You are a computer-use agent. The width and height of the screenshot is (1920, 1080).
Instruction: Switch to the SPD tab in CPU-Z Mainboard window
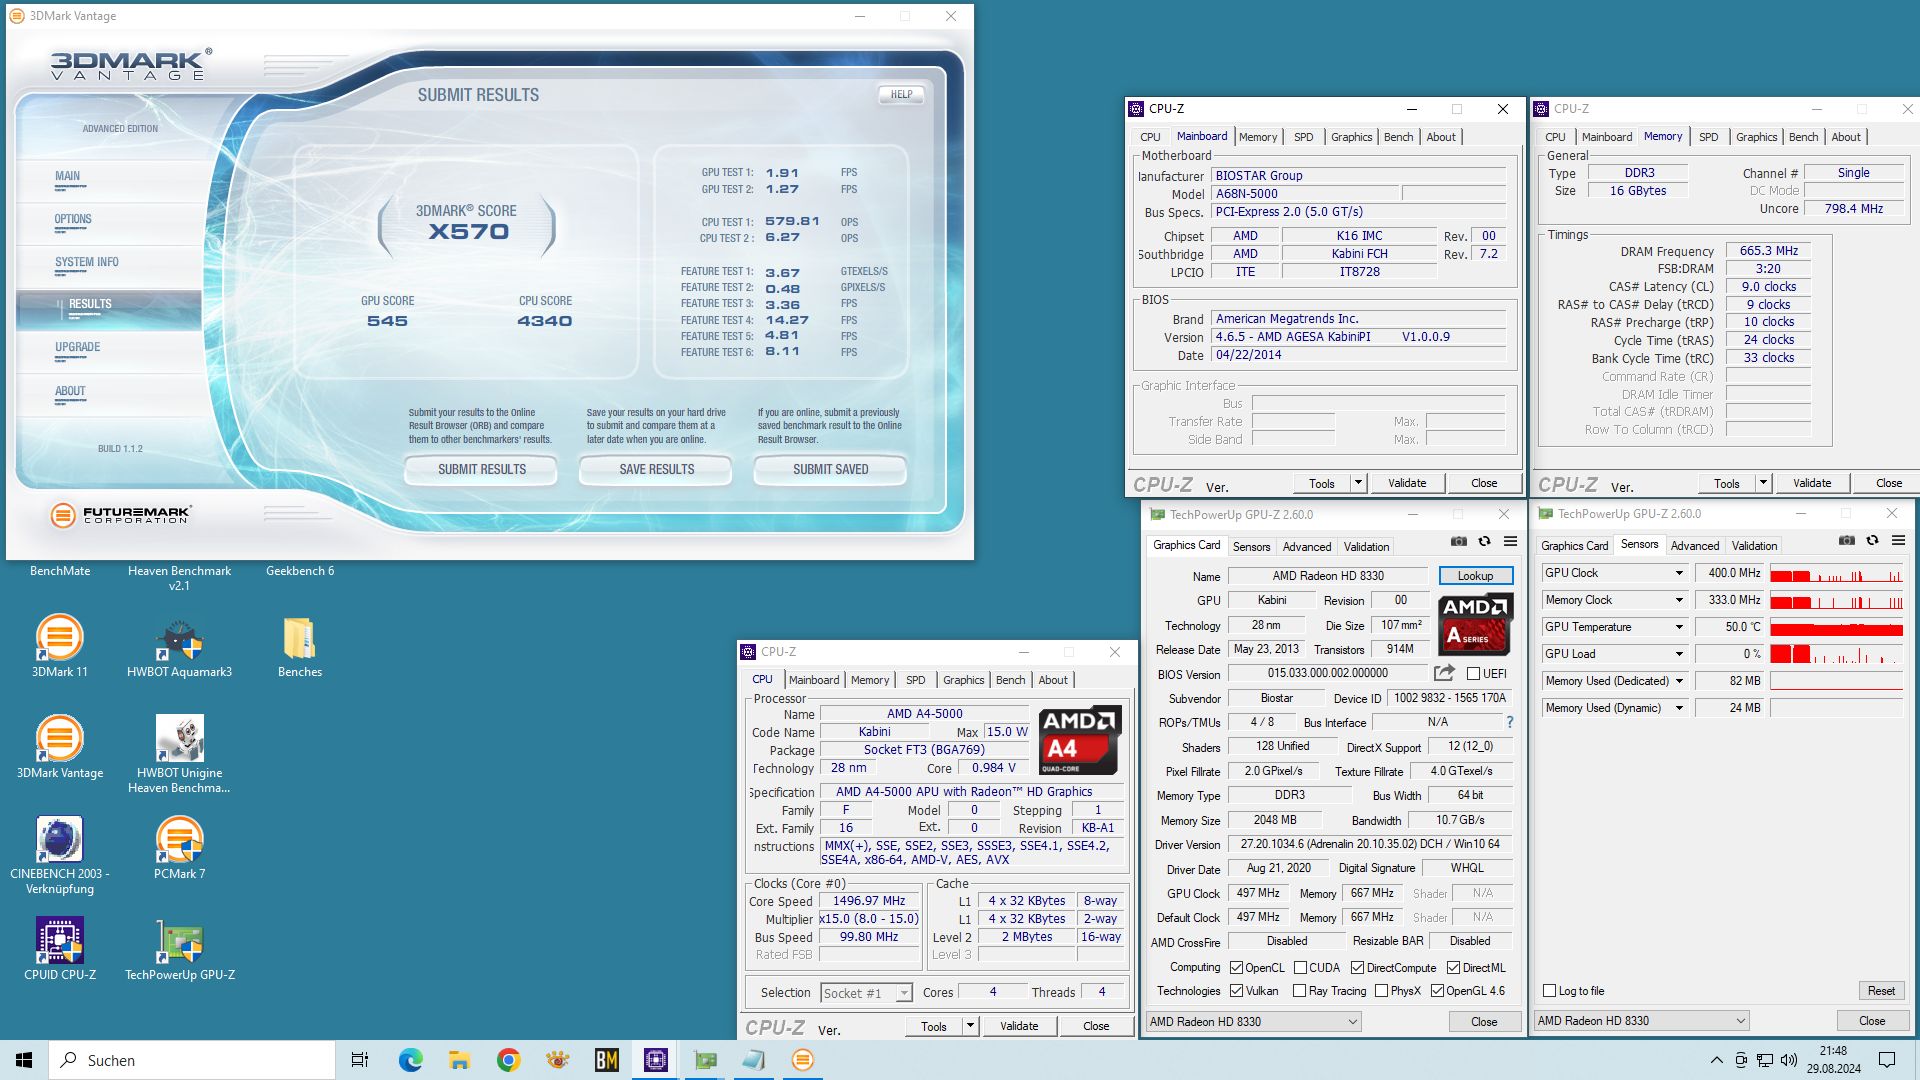click(x=1303, y=137)
